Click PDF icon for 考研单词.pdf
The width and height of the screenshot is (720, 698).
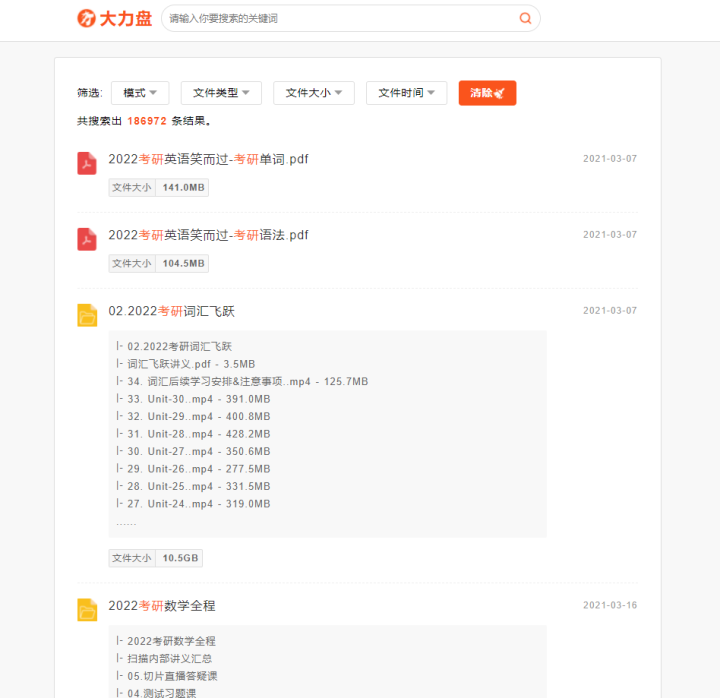tap(87, 163)
